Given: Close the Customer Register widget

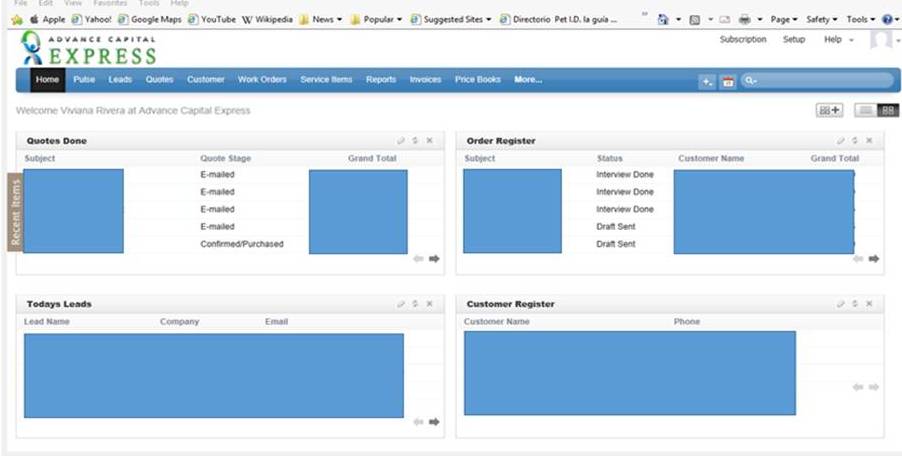Looking at the screenshot, I should tap(869, 304).
